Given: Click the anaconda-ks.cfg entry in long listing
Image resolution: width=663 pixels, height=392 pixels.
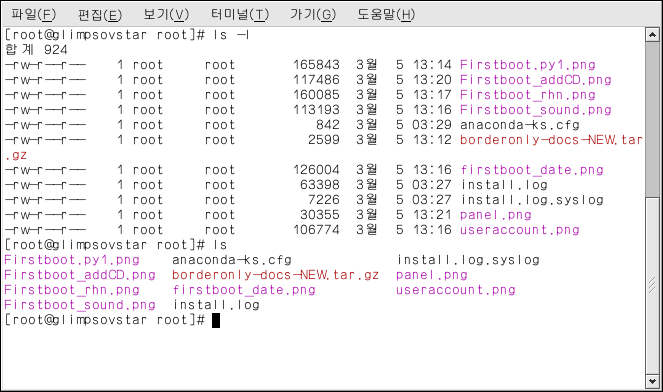Looking at the screenshot, I should (520, 125).
